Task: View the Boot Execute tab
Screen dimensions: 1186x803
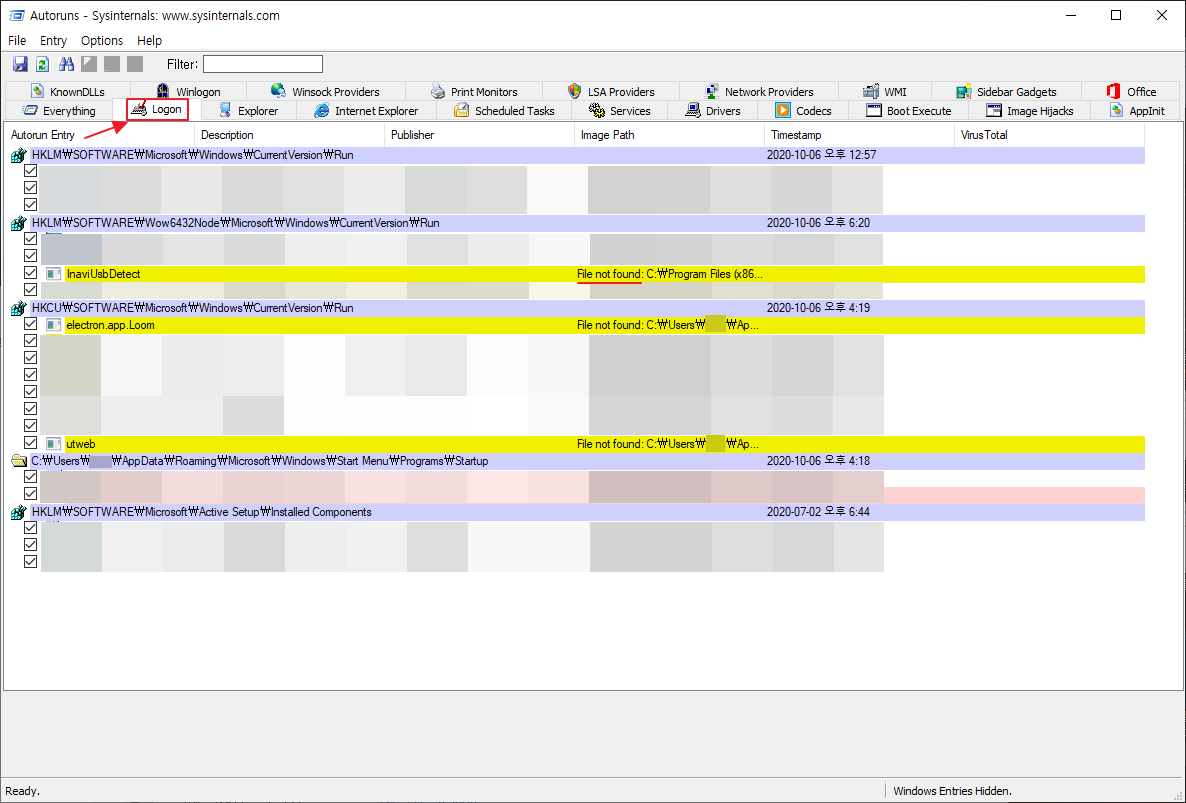Action: click(908, 110)
